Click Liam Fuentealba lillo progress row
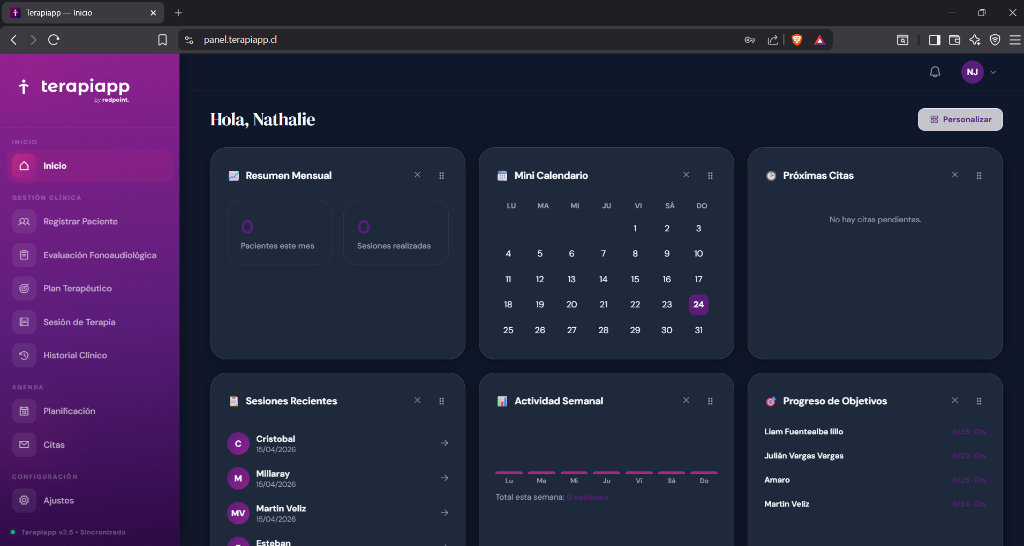Viewport: 1024px width, 546px height. (875, 432)
